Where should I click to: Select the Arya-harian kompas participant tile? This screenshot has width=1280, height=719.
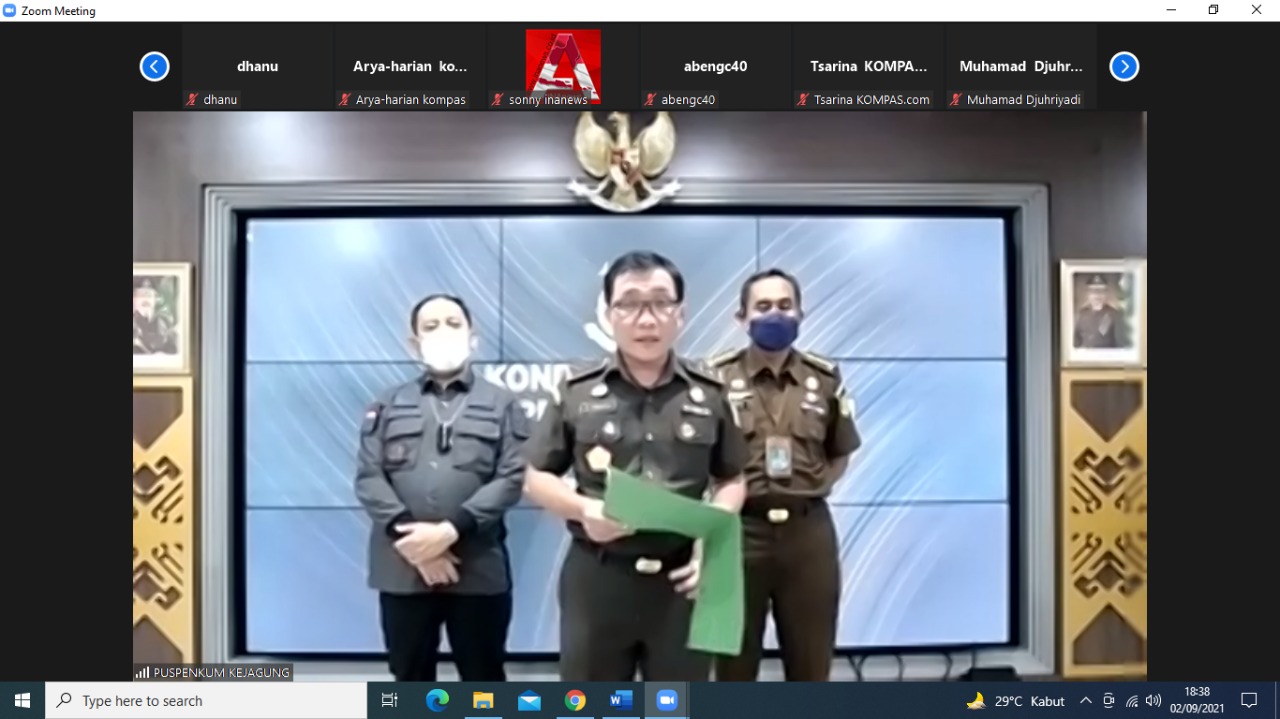[410, 66]
